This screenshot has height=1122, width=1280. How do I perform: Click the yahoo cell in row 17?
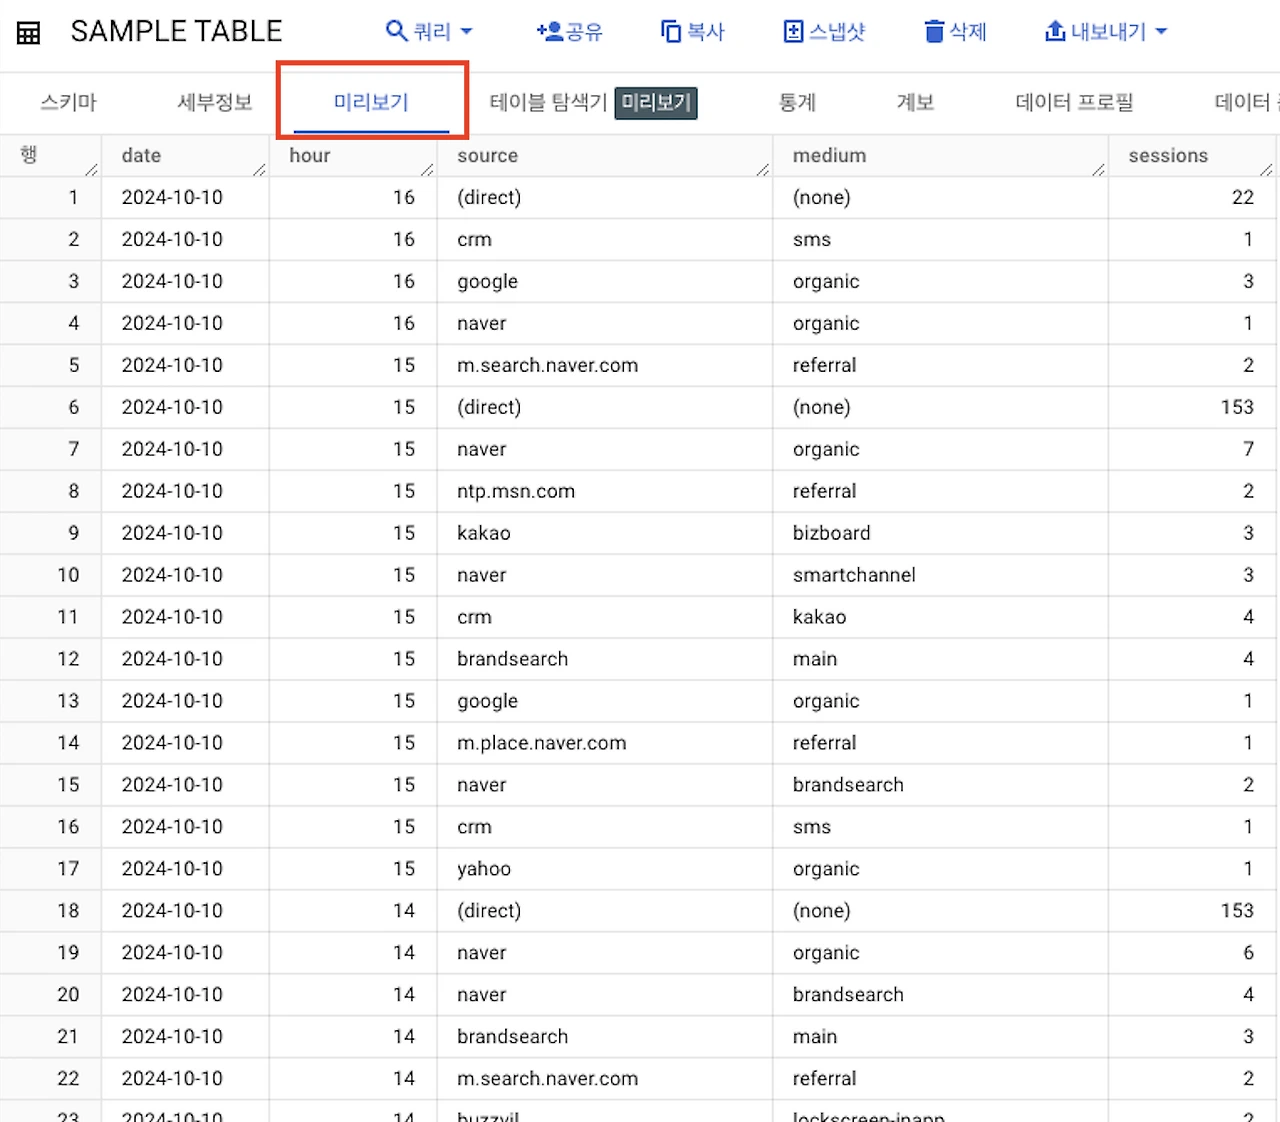(484, 868)
